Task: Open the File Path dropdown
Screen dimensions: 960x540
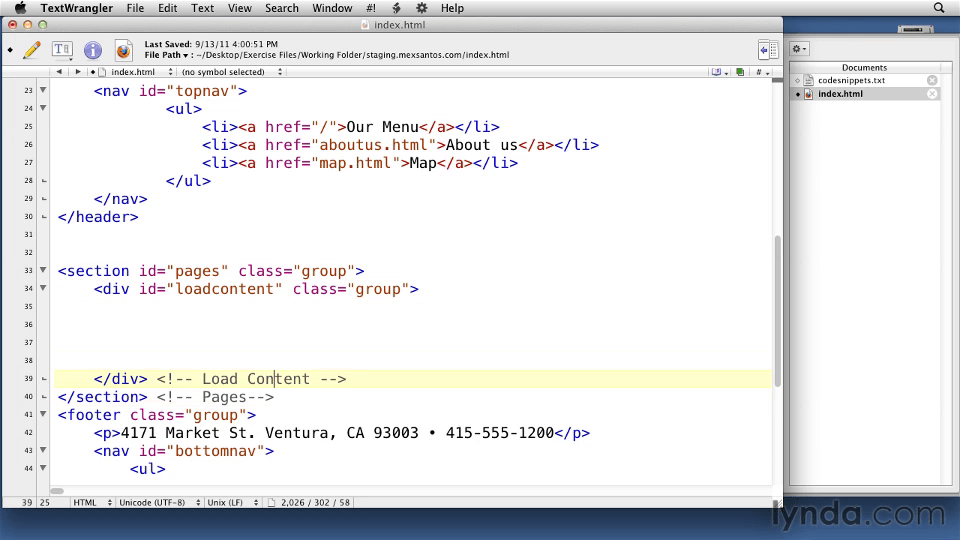Action: click(x=166, y=55)
